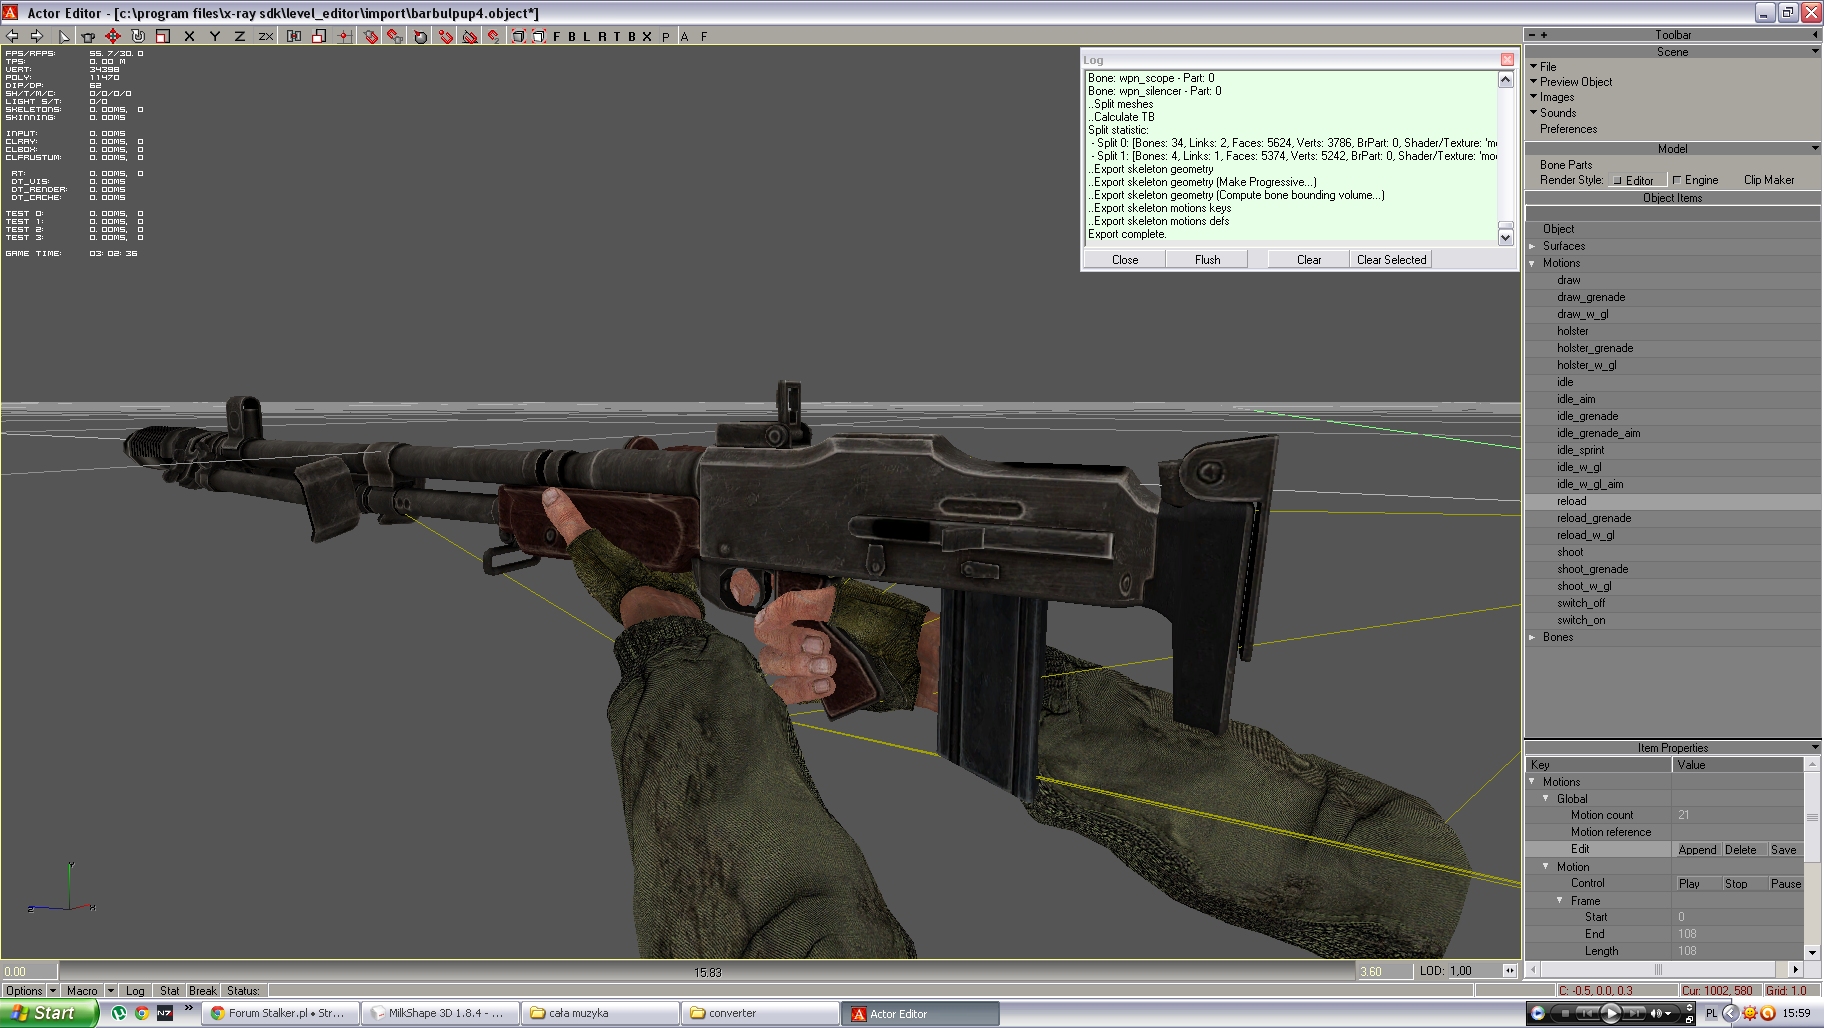
Task: Activate the Scale tool
Action: click(x=162, y=36)
